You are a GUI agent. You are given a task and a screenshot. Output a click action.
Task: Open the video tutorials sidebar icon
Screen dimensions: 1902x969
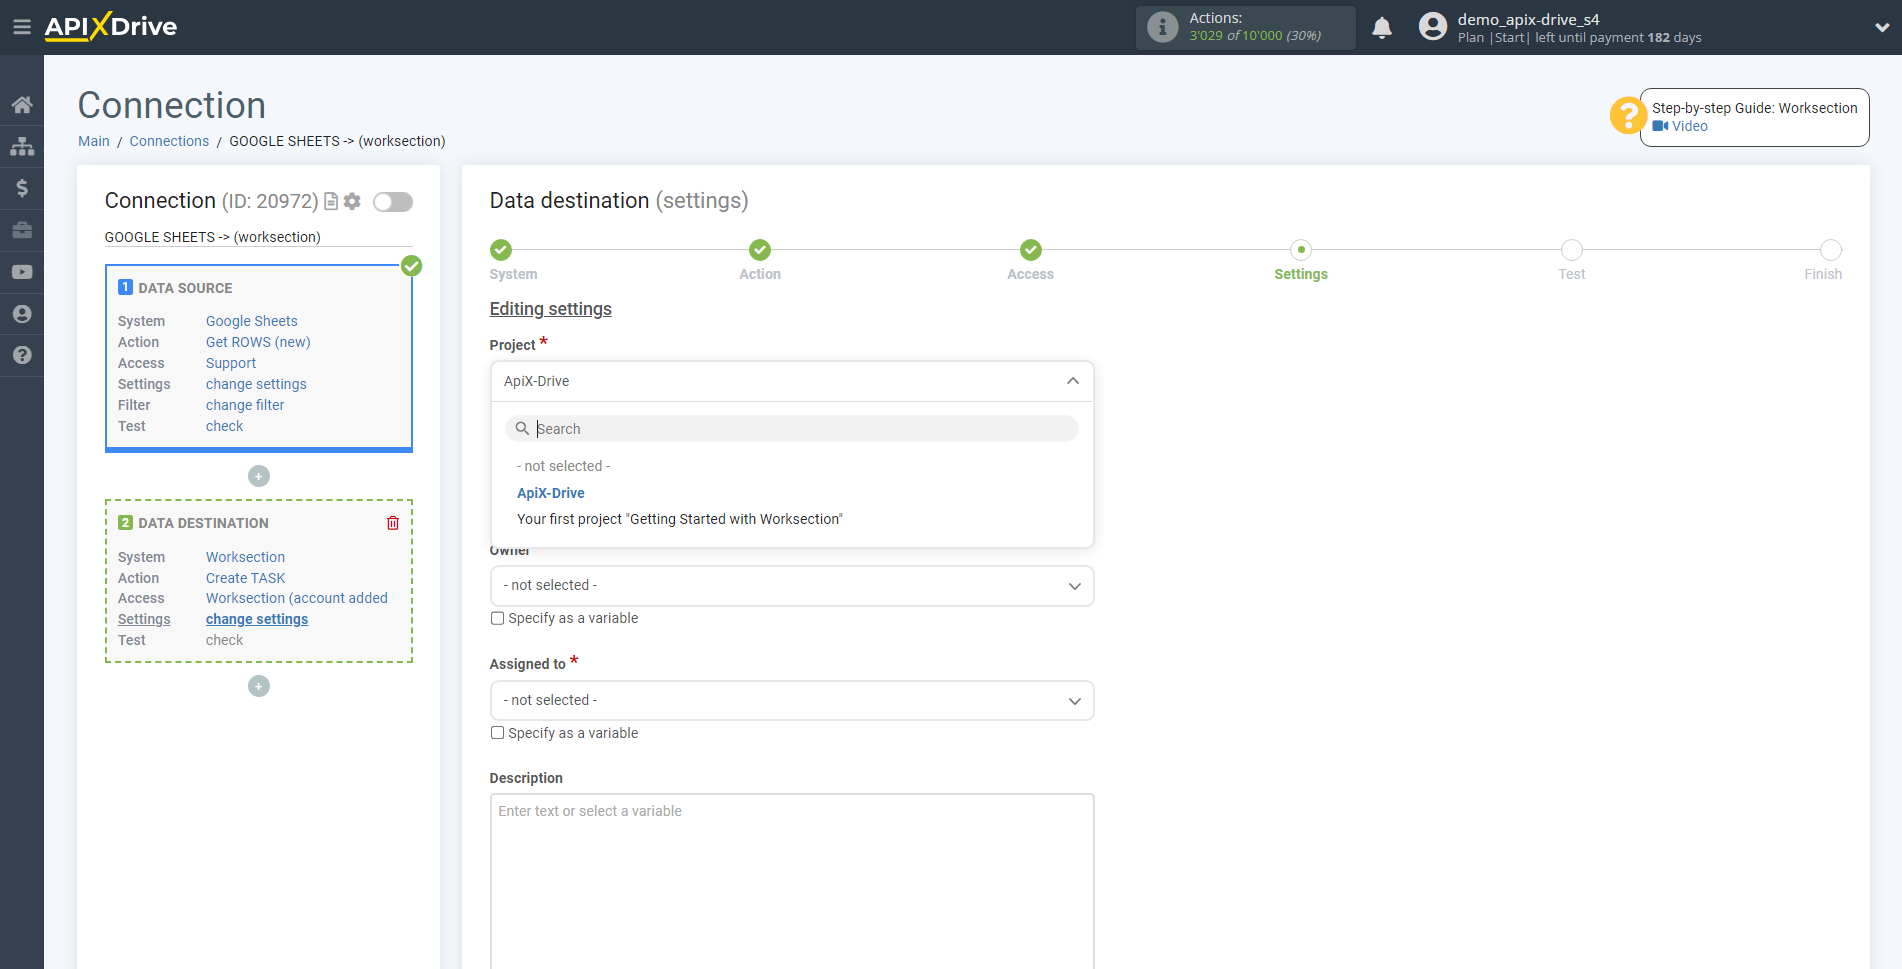[x=22, y=272]
